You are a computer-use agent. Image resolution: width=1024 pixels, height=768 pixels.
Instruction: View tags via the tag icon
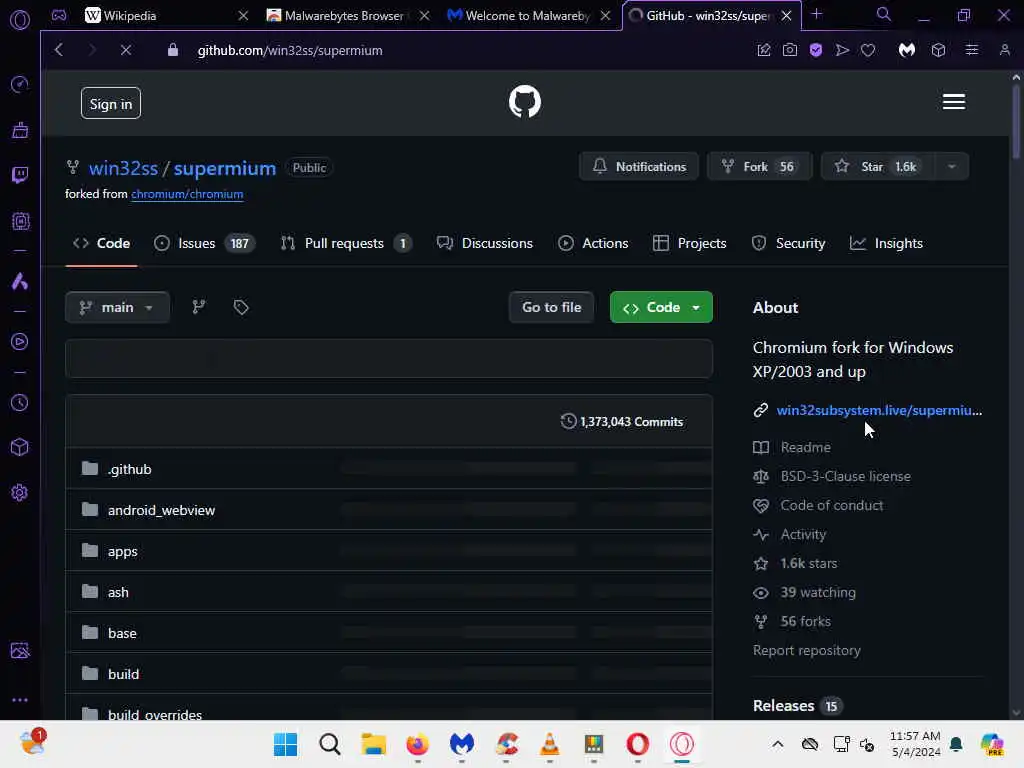(x=241, y=307)
